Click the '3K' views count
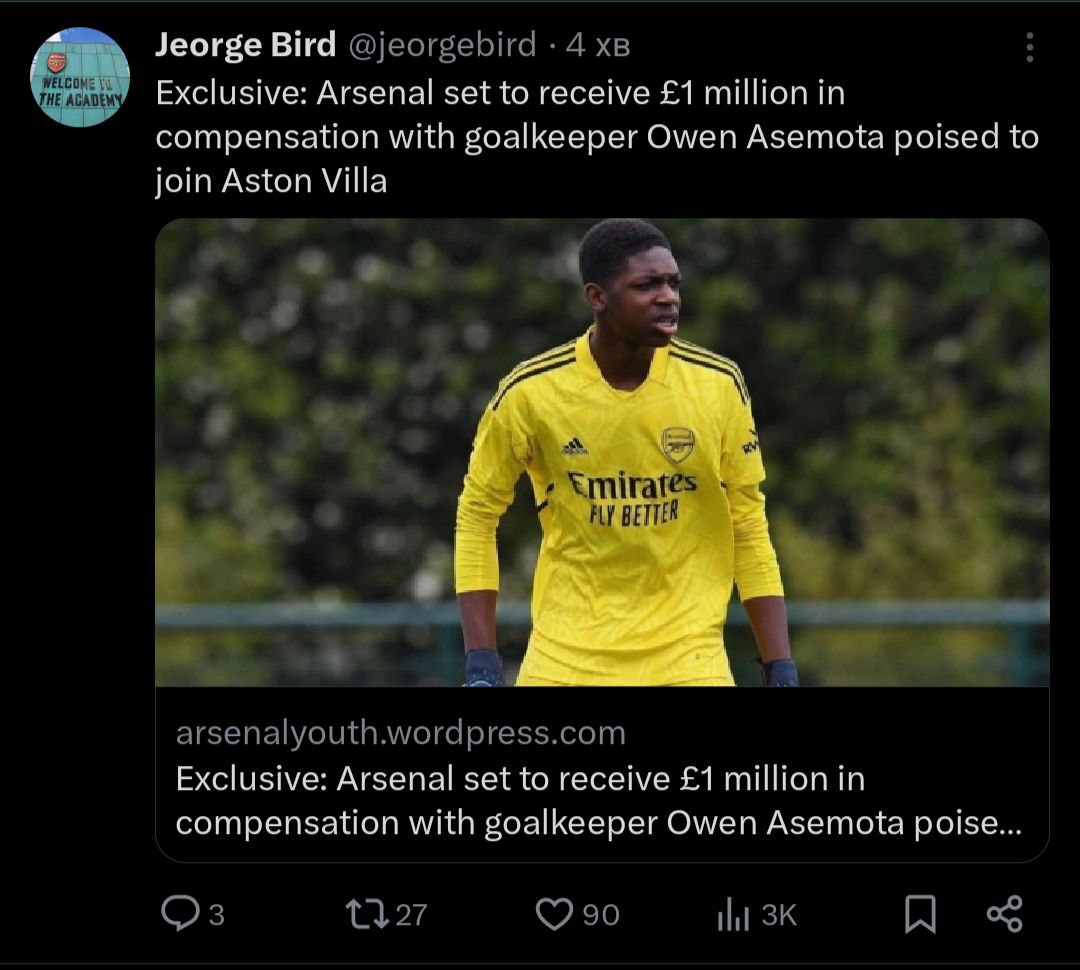The image size is (1080, 970). tap(779, 914)
